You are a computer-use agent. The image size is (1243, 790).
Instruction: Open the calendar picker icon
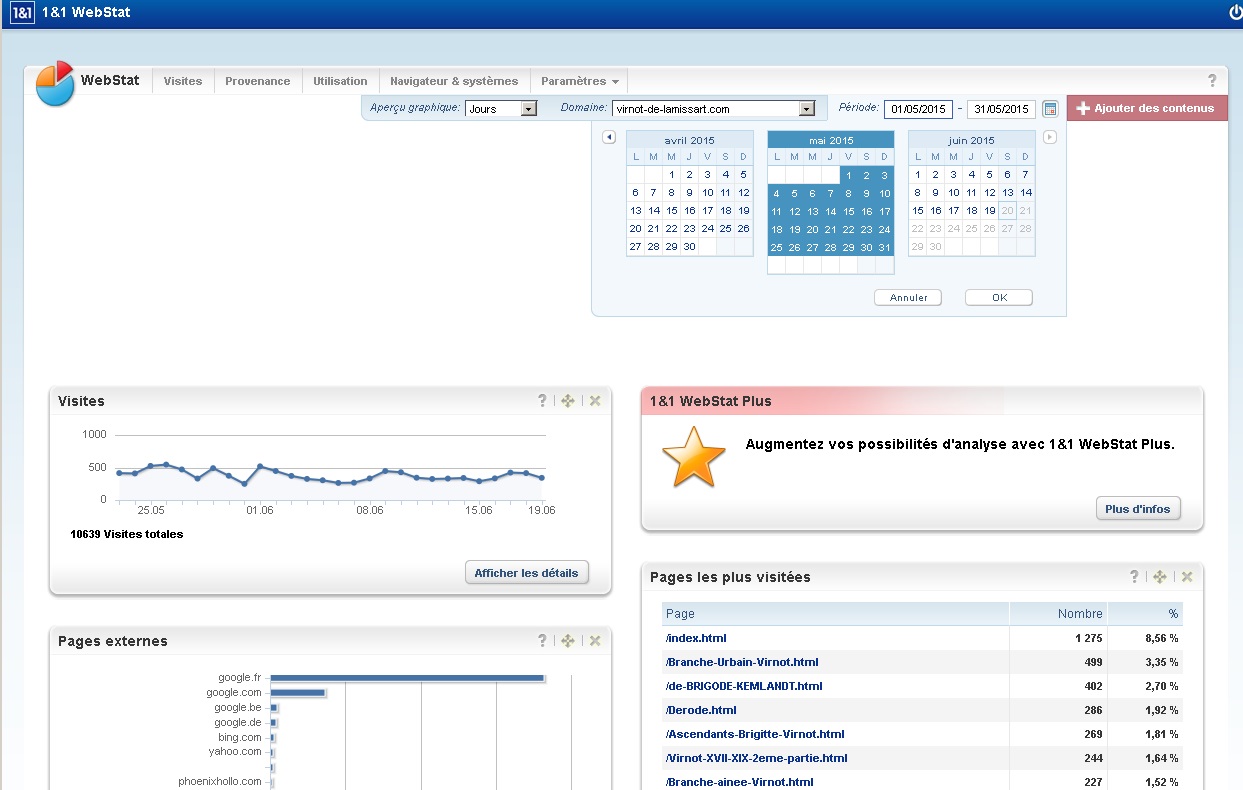(x=1050, y=109)
